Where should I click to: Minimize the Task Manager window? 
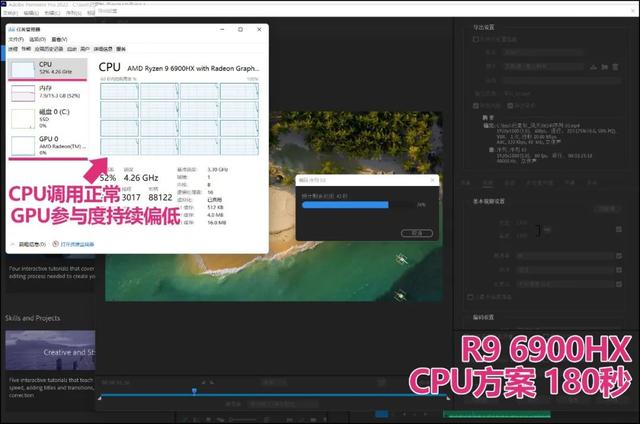pos(222,29)
